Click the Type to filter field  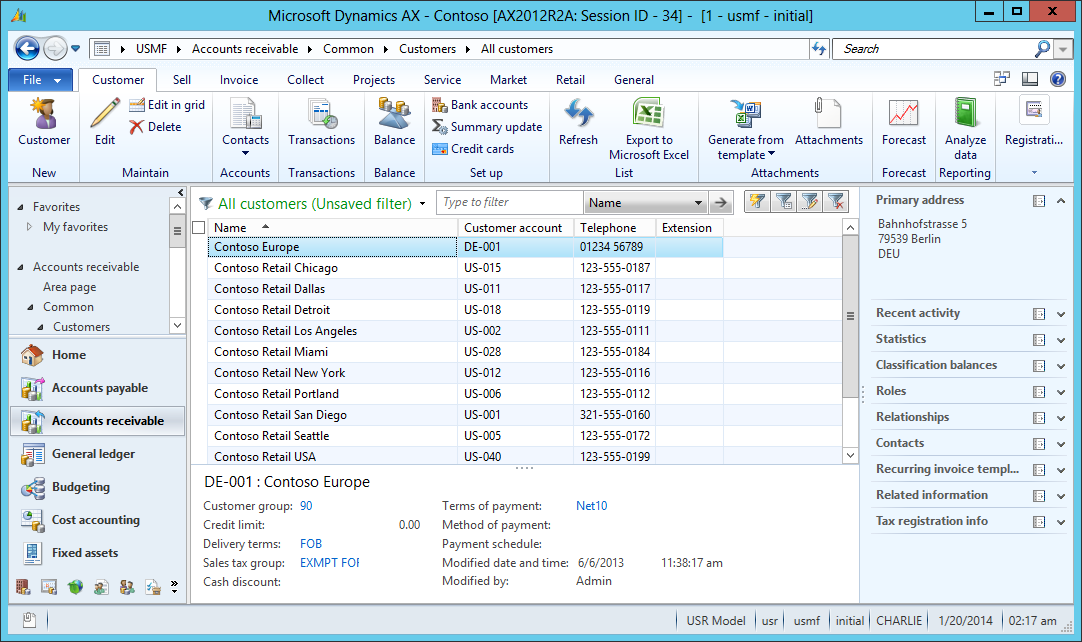tap(510, 202)
